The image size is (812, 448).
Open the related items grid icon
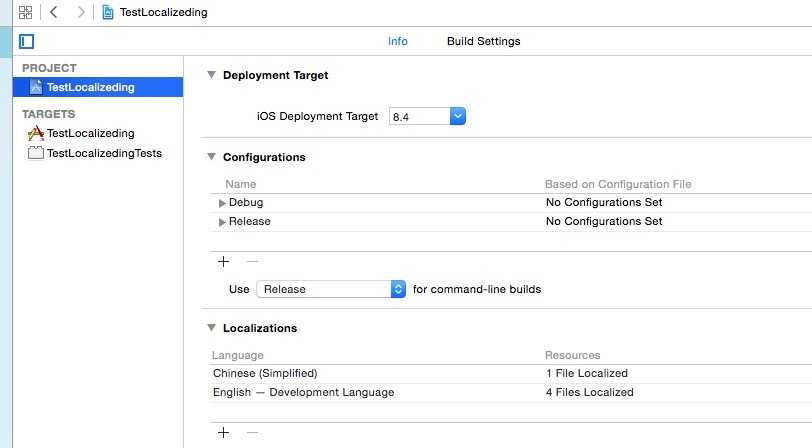(25, 12)
